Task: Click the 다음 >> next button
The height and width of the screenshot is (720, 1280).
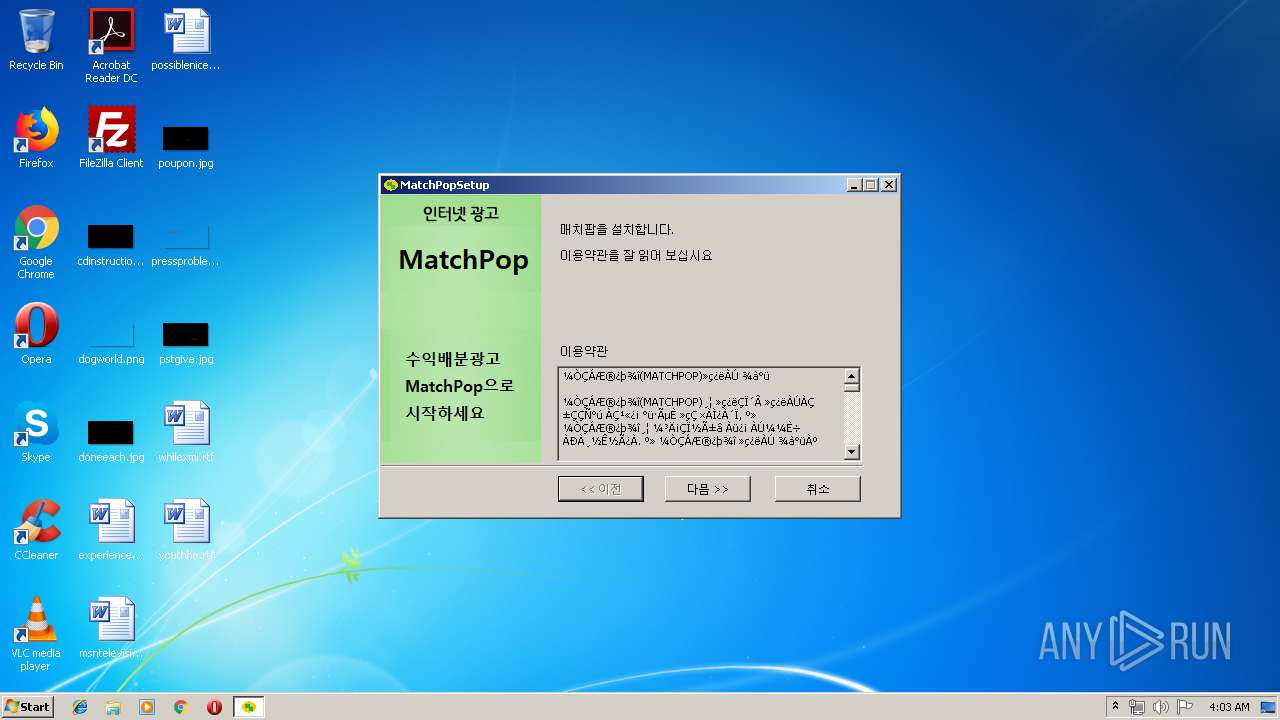Action: point(707,489)
